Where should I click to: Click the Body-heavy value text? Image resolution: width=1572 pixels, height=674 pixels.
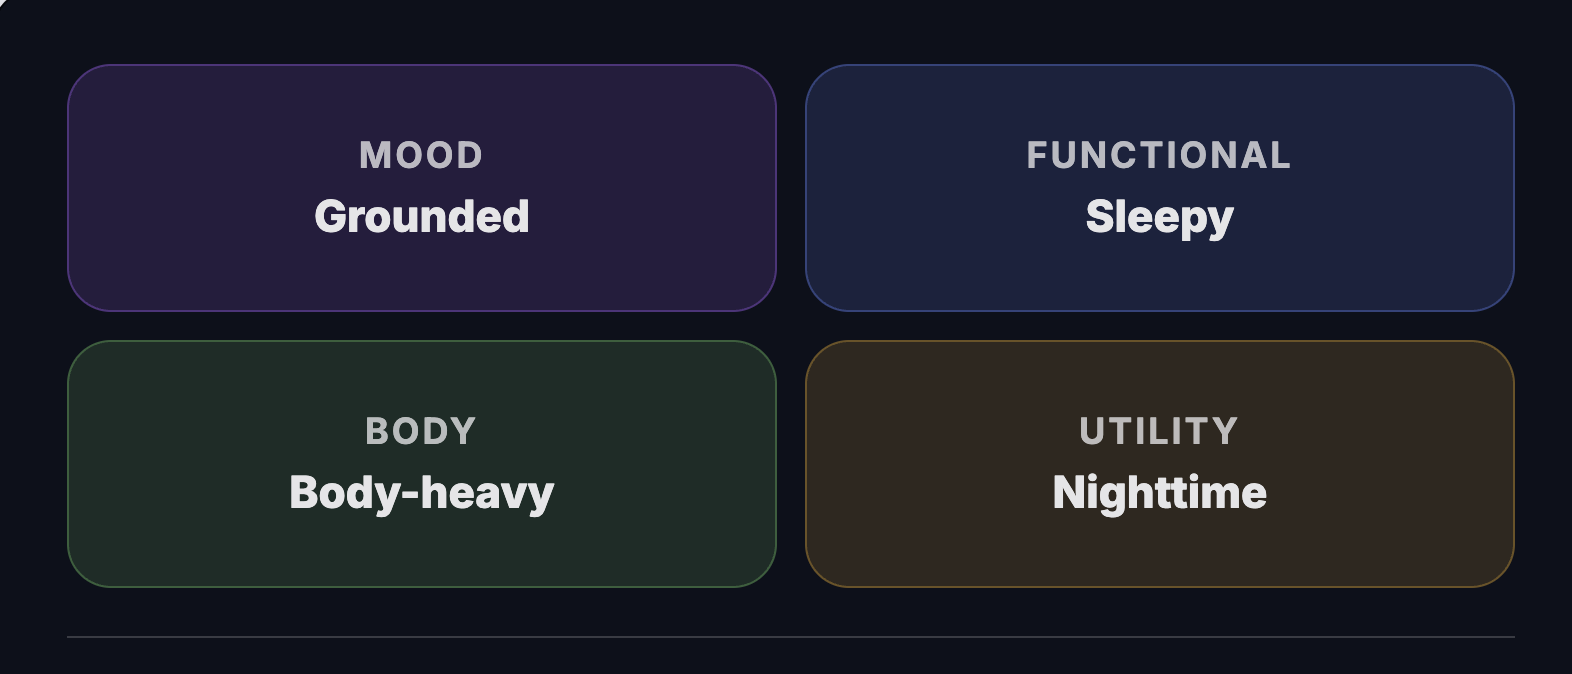click(421, 493)
